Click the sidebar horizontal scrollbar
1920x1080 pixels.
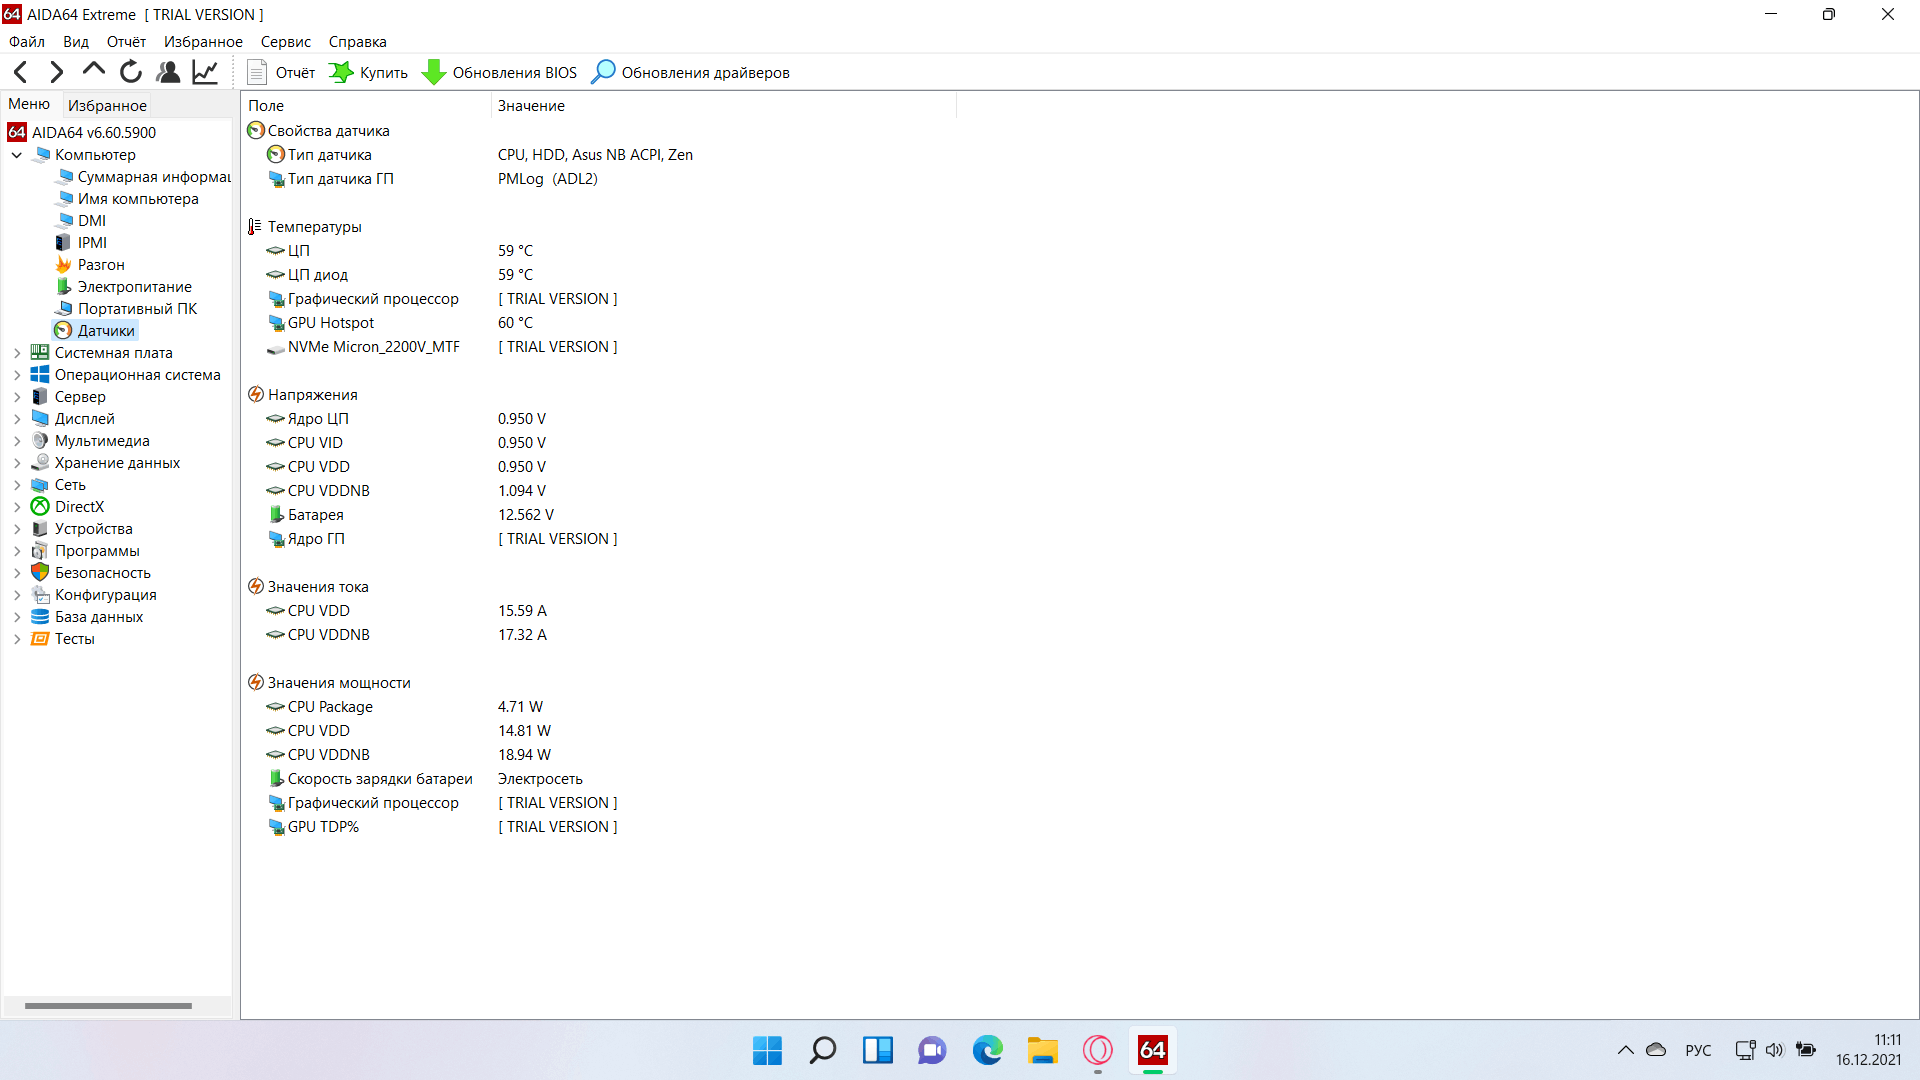(108, 1006)
